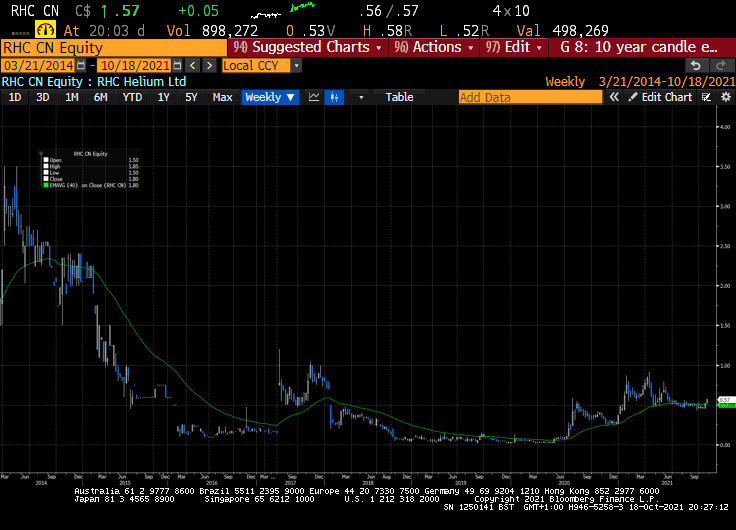This screenshot has width=736, height=530.
Task: Toggle the Close legend box
Action: coord(44,178)
